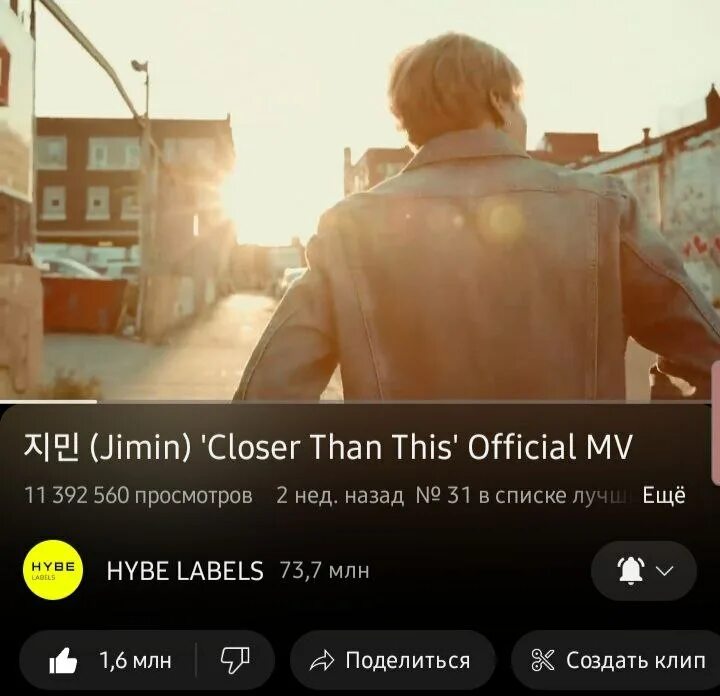This screenshot has width=720, height=696.
Task: Tap the Jimin music video player frame
Action: tap(360, 200)
